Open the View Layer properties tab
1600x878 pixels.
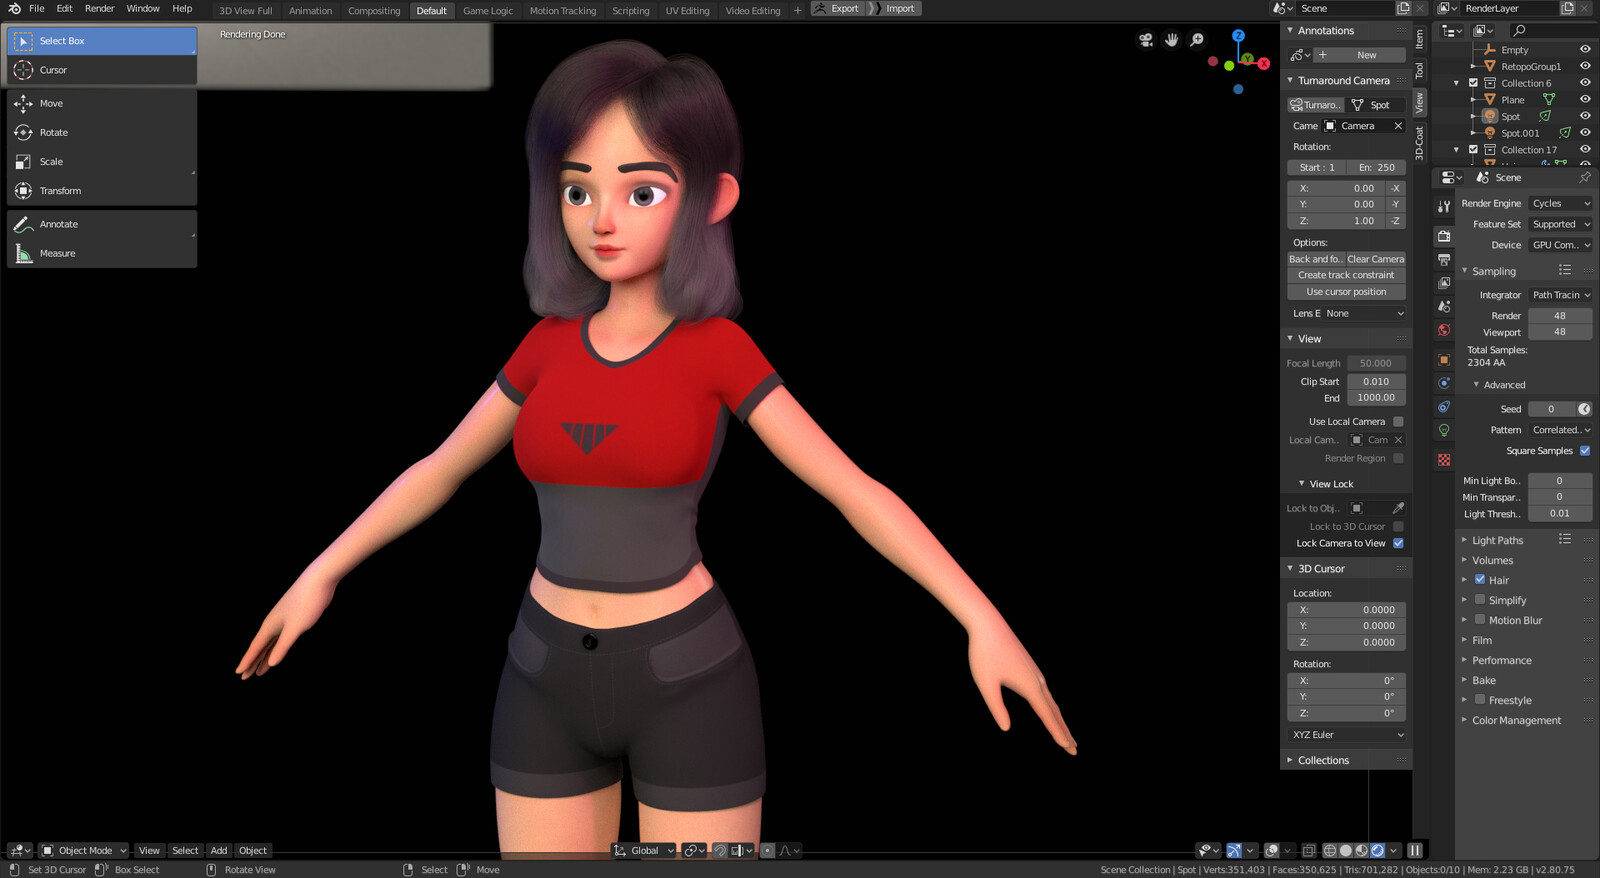1444,283
